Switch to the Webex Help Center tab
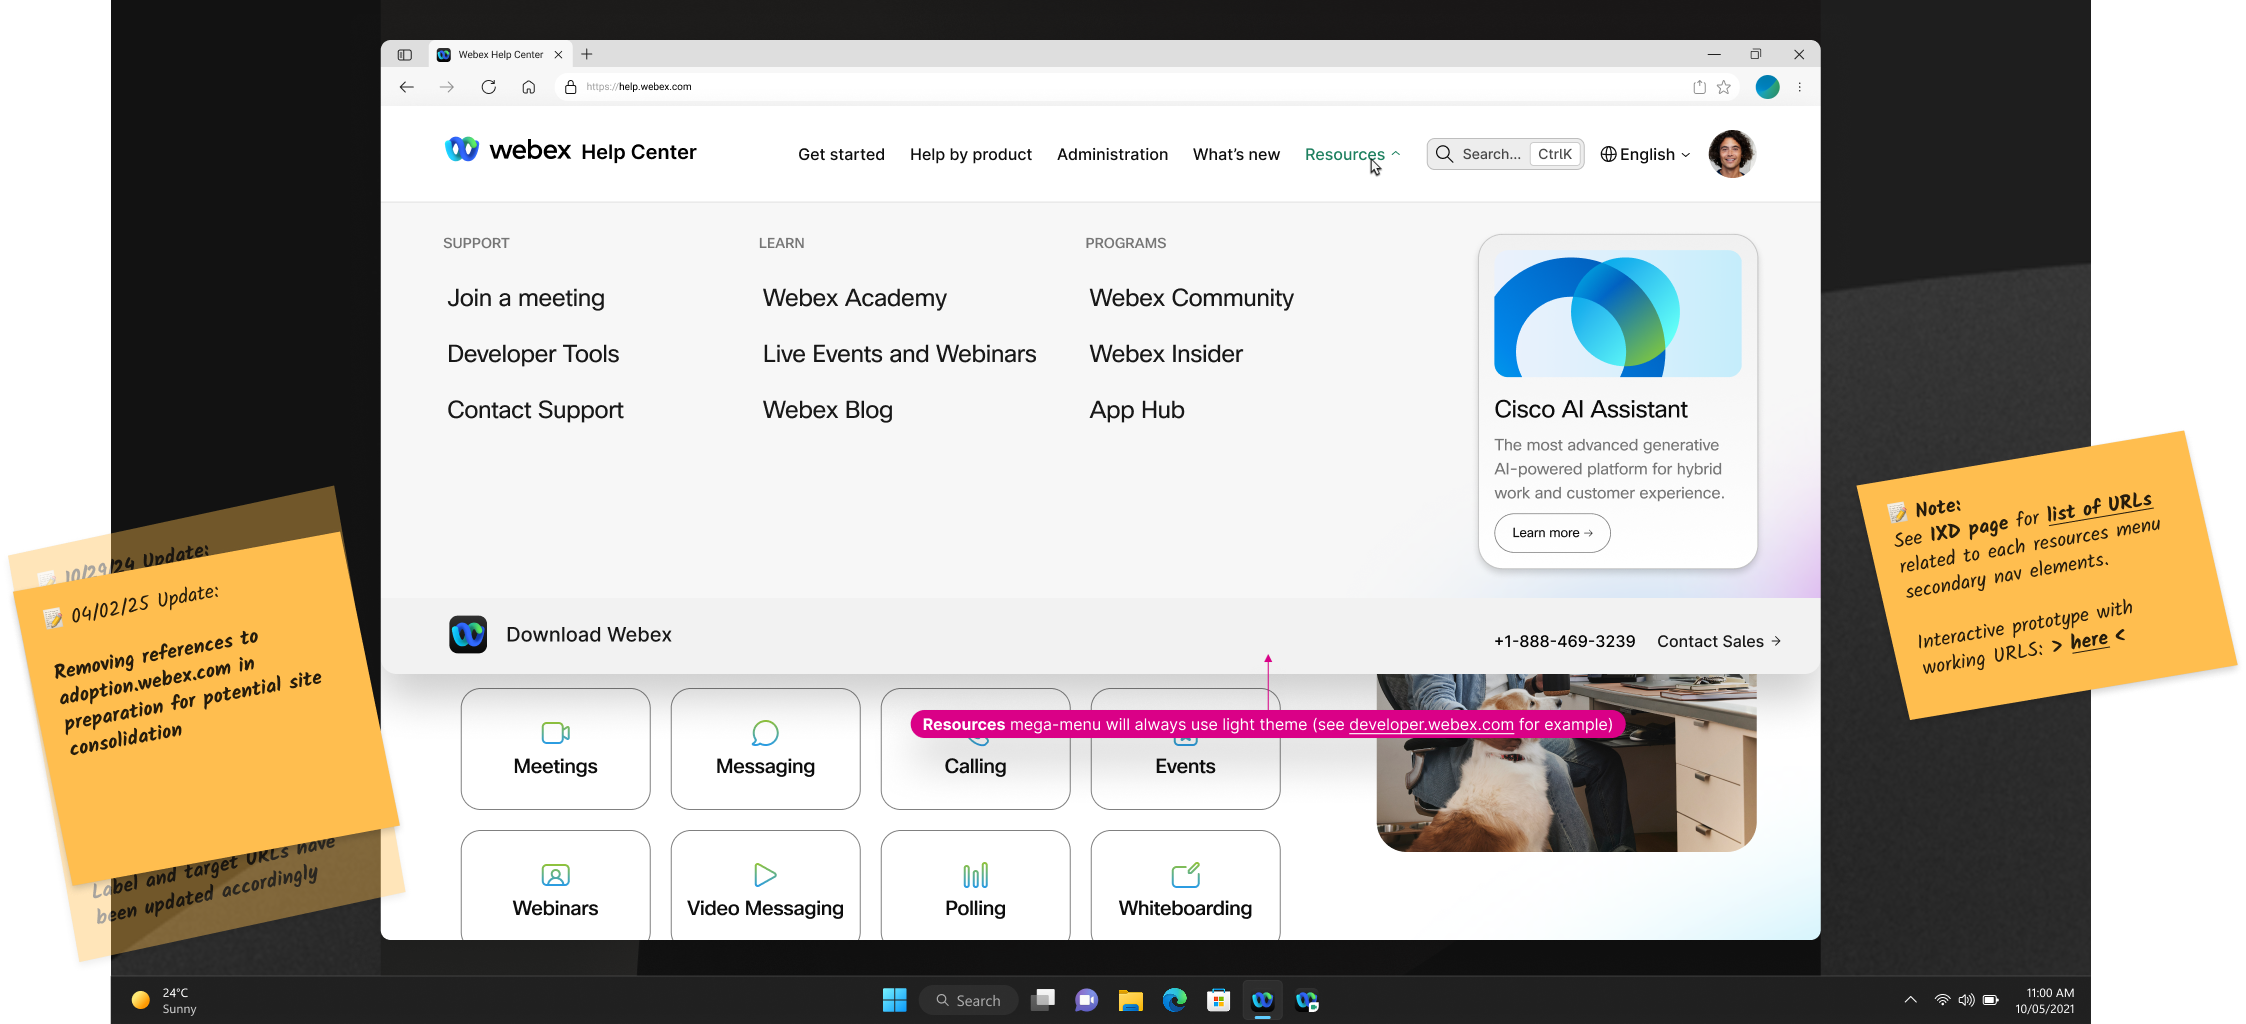Image resolution: width=2246 pixels, height=1024 pixels. 498,54
